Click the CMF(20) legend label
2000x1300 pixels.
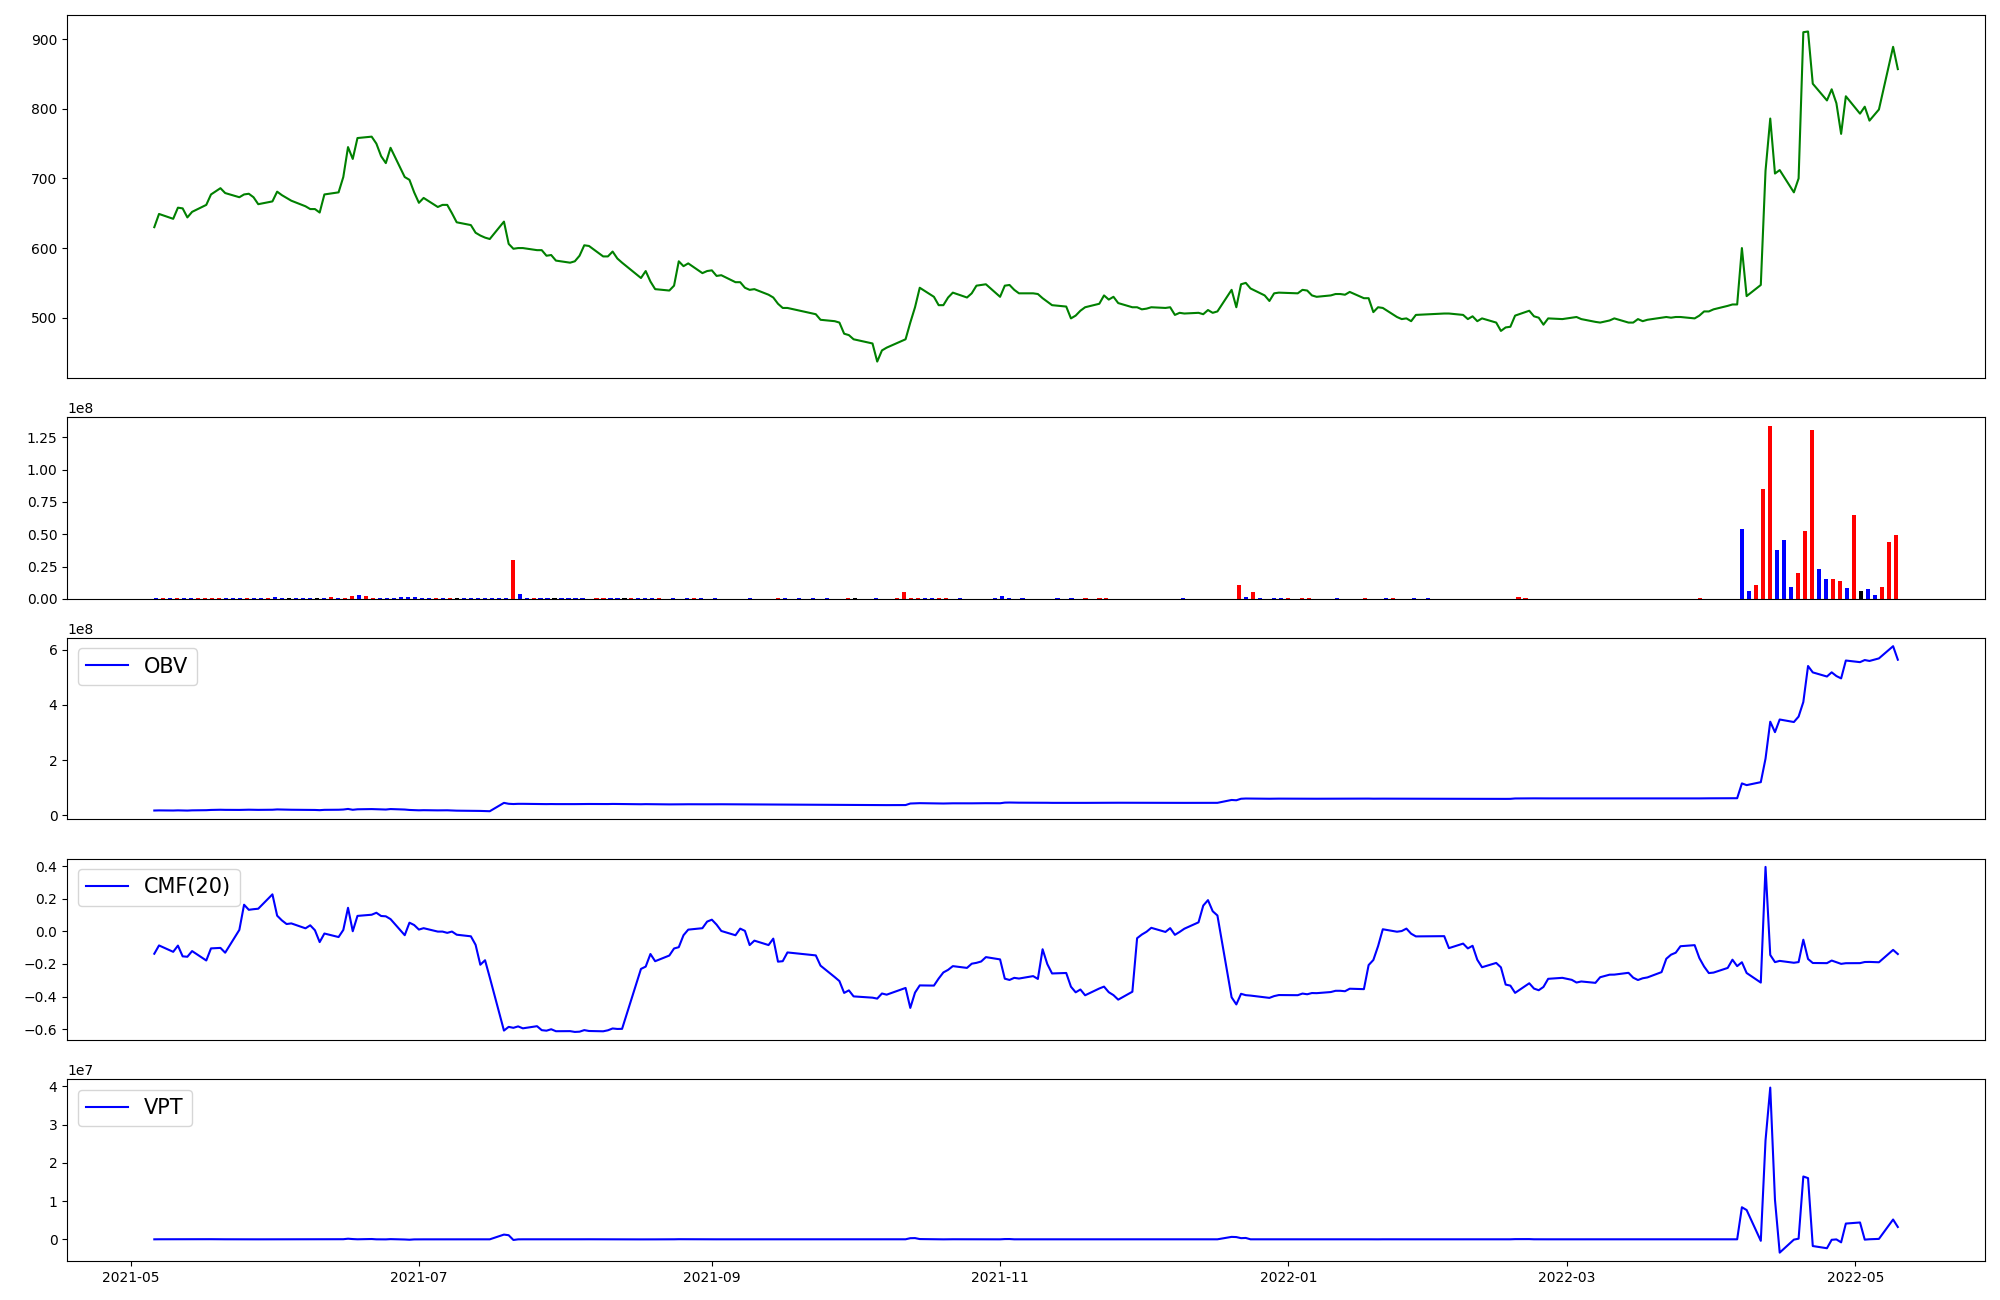(x=186, y=886)
